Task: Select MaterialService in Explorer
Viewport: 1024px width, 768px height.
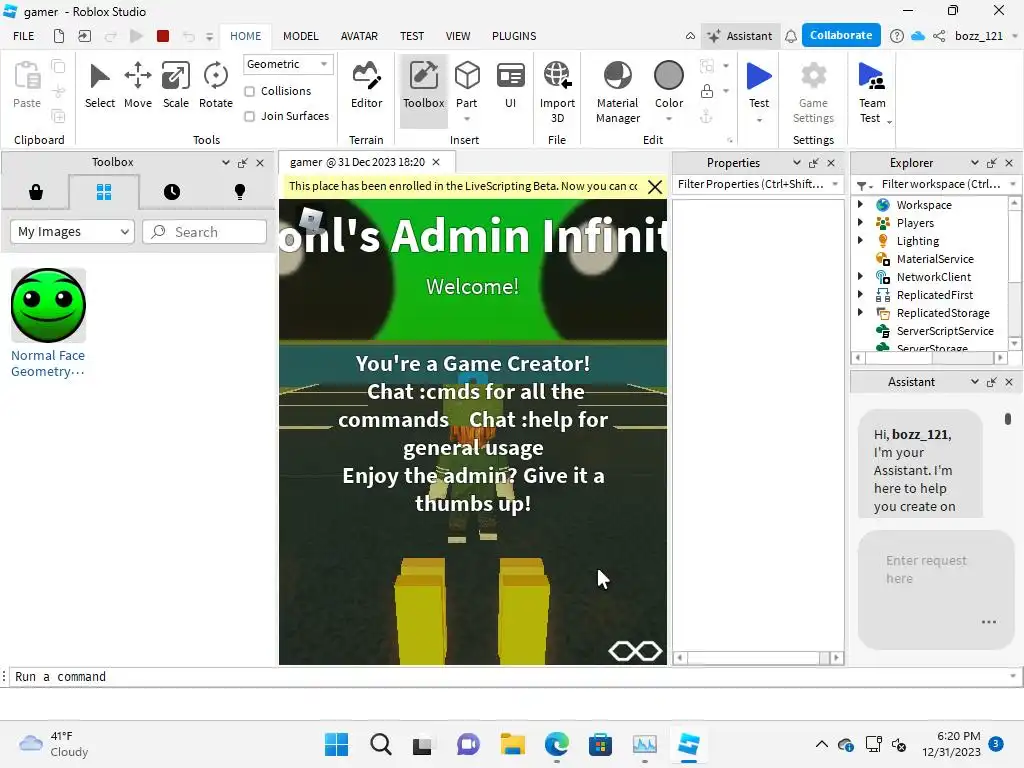Action: (x=934, y=259)
